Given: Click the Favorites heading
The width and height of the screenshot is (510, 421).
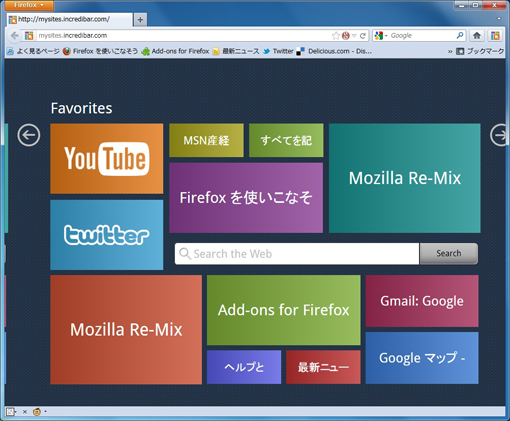Looking at the screenshot, I should coord(81,108).
